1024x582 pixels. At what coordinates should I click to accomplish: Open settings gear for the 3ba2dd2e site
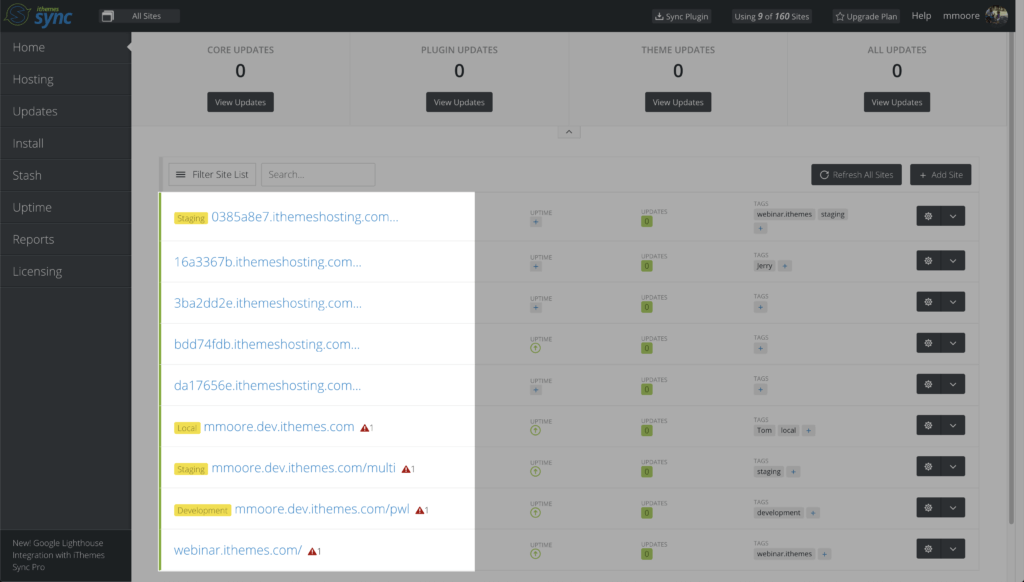click(928, 302)
